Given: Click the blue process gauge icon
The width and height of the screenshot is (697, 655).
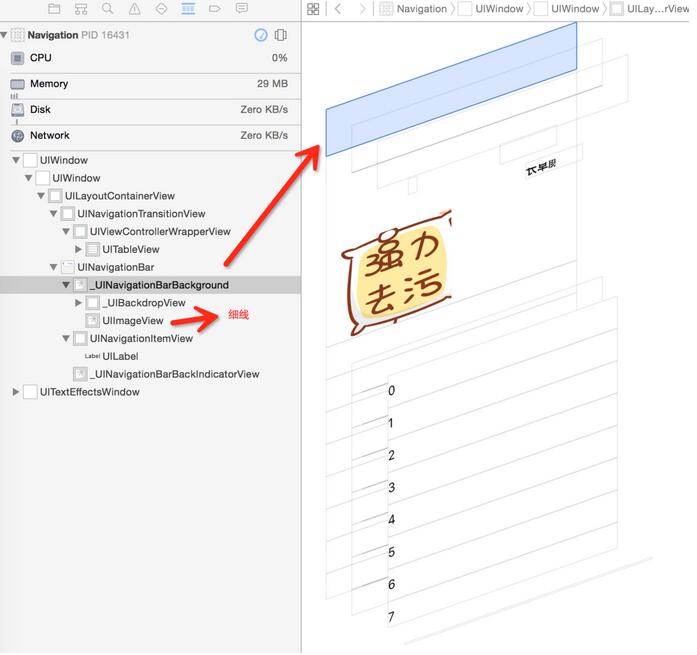Looking at the screenshot, I should [261, 35].
